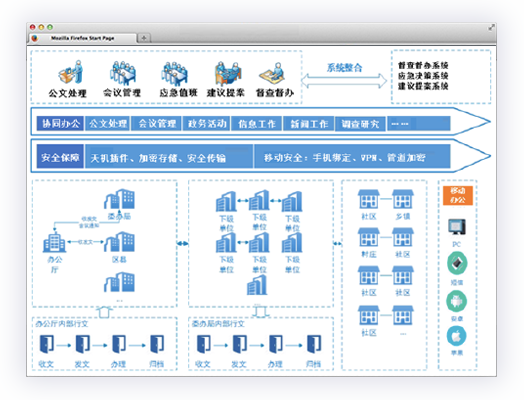
Task: Click the 归档 door icon under 办公厅内部行文
Action: tap(157, 344)
